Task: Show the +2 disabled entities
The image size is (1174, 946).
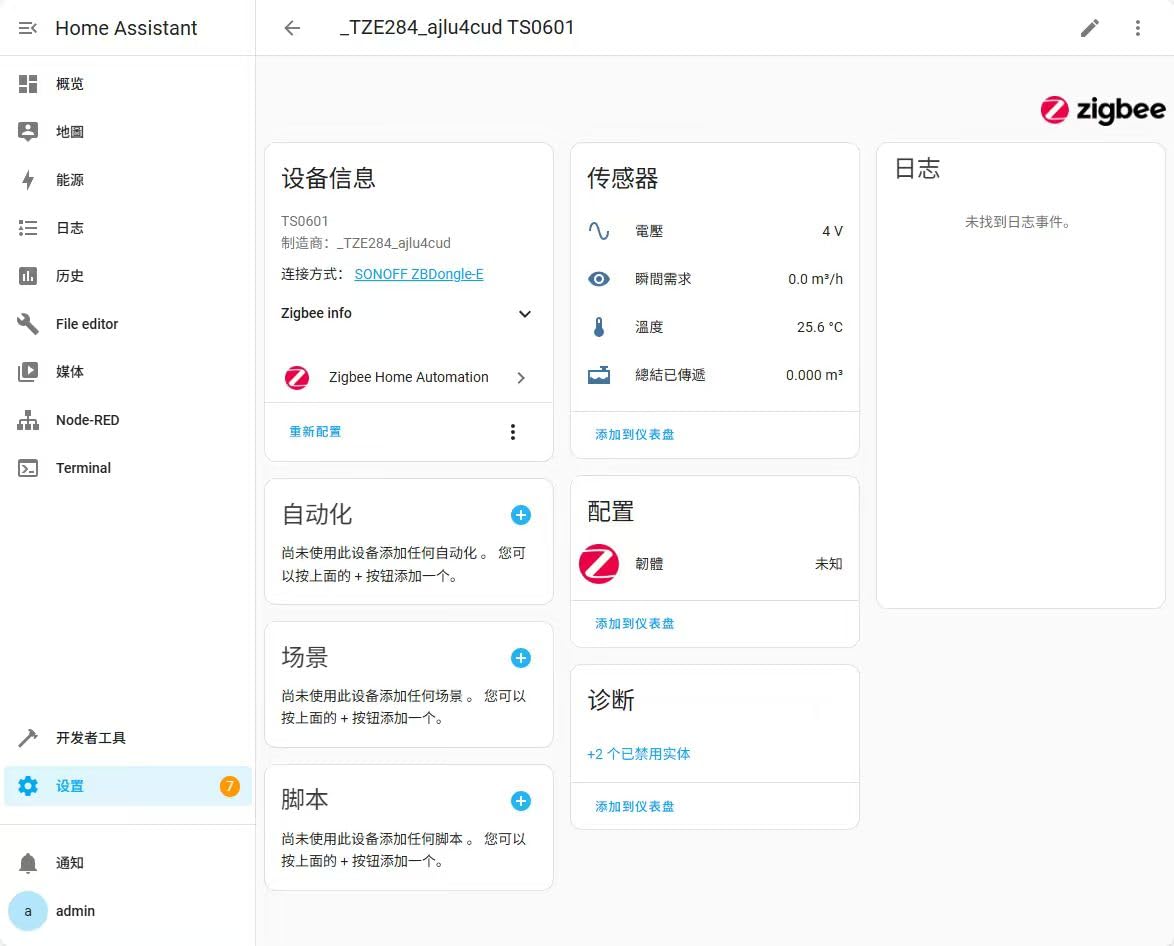Action: 639,754
